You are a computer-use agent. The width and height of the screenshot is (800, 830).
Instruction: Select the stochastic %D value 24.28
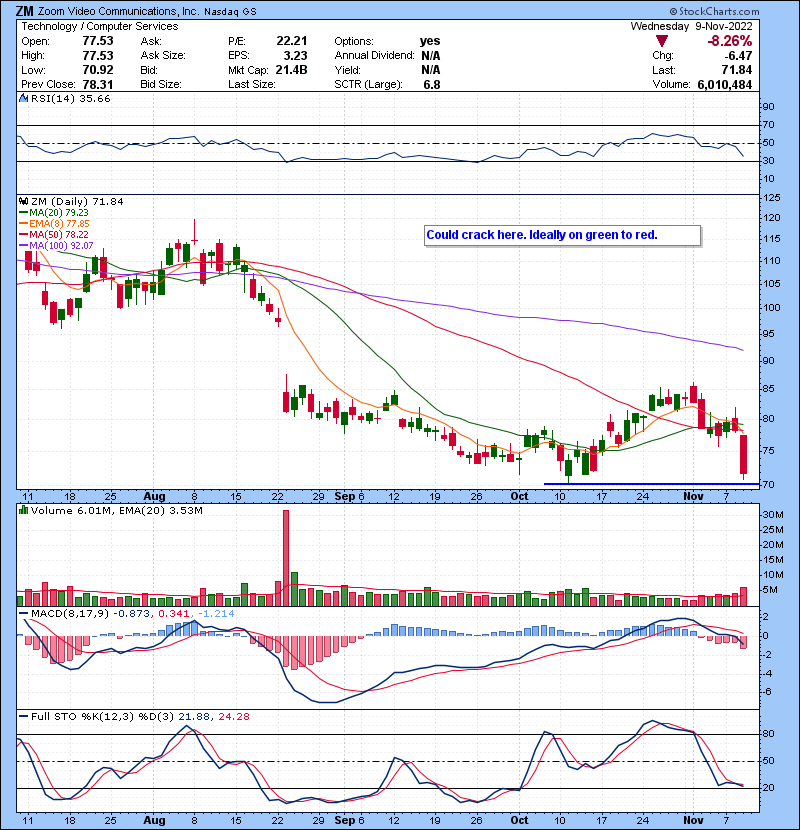233,717
